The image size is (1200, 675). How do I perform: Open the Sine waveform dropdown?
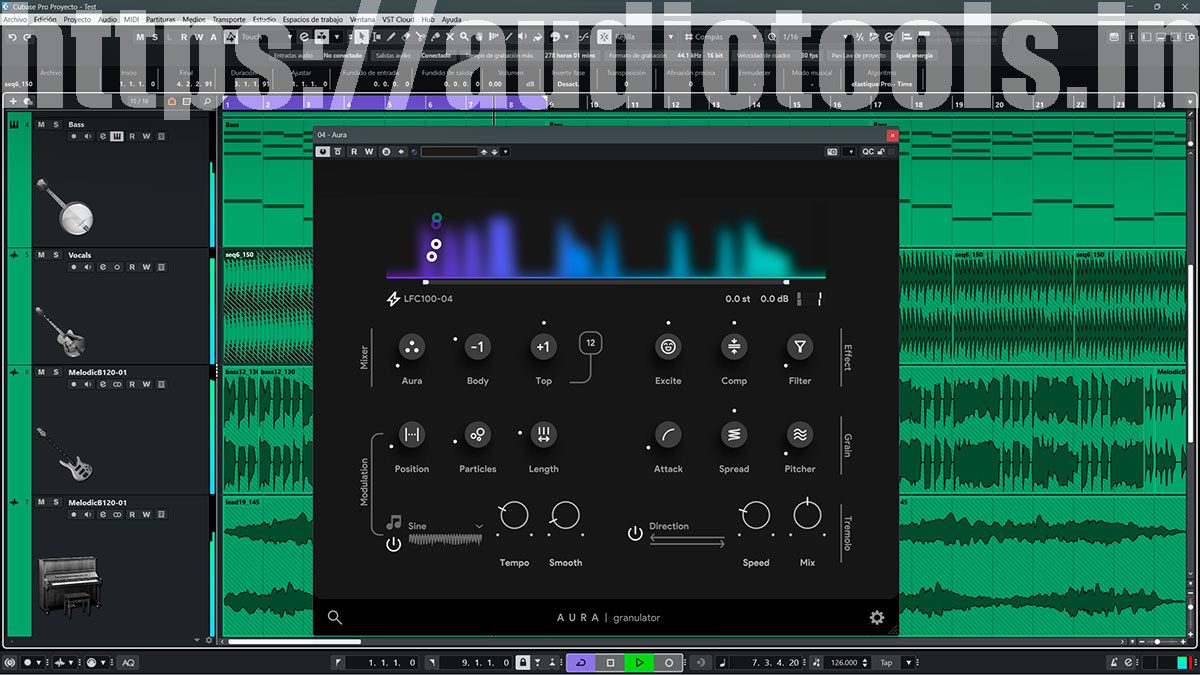[446, 526]
